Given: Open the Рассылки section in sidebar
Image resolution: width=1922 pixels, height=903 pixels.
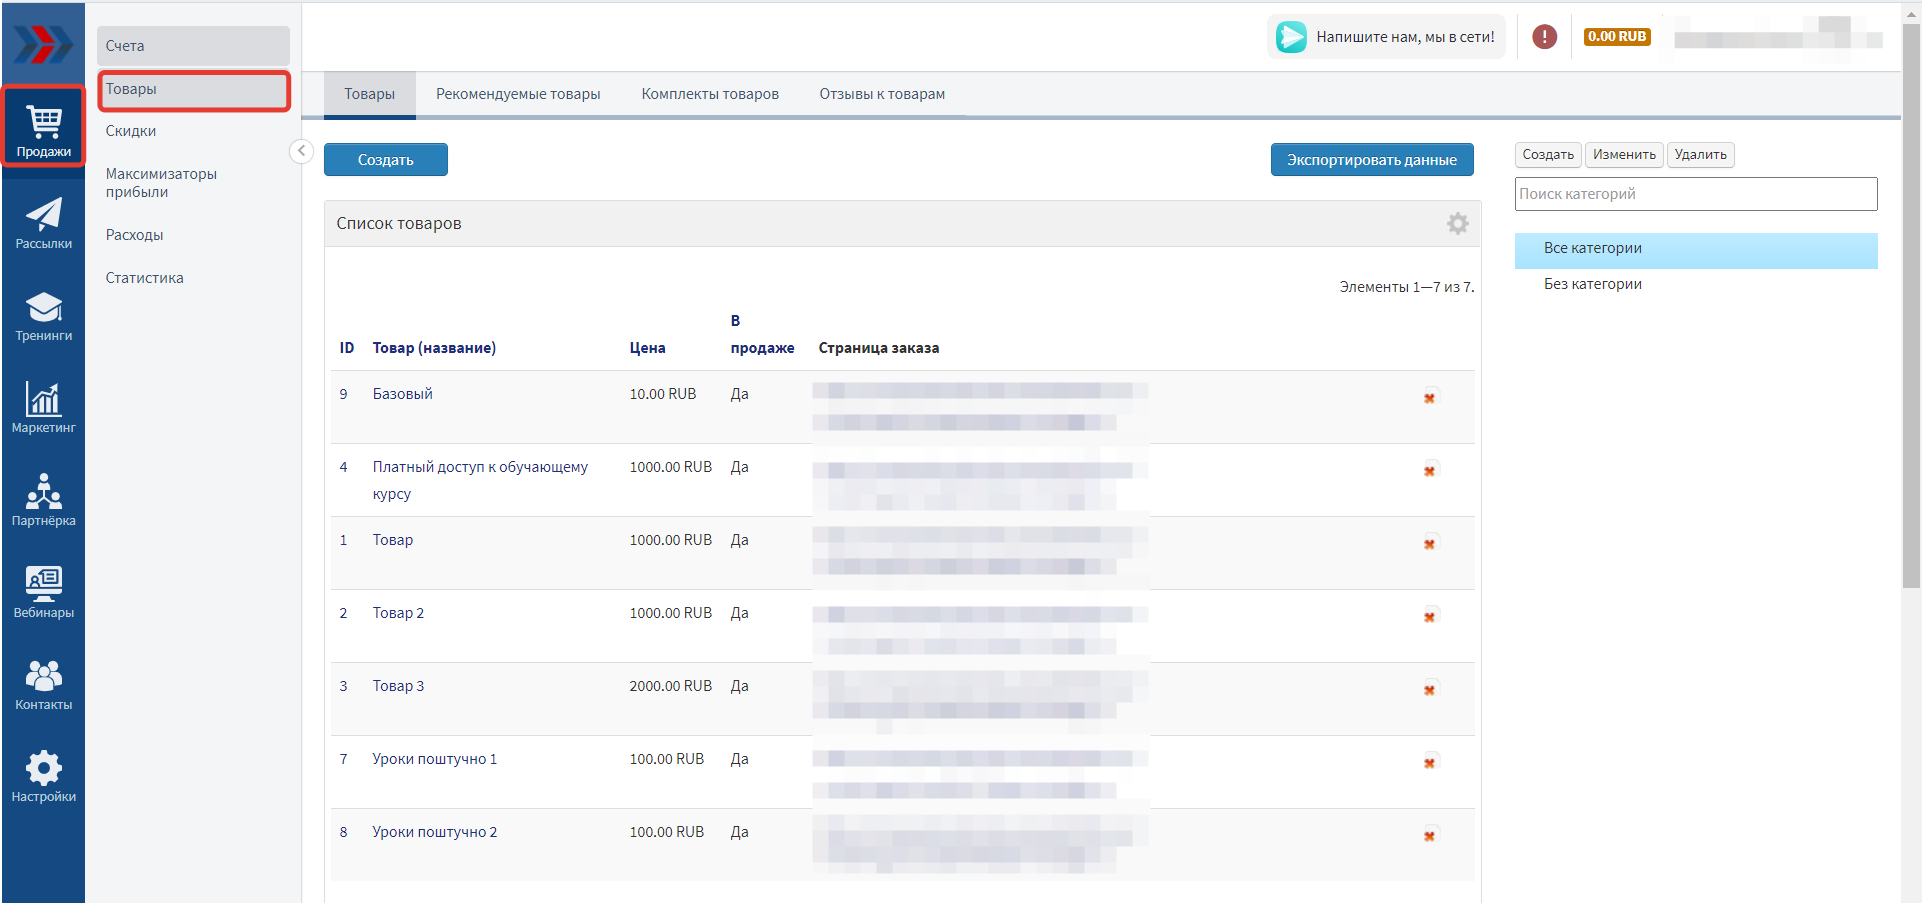Looking at the screenshot, I should click(43, 224).
